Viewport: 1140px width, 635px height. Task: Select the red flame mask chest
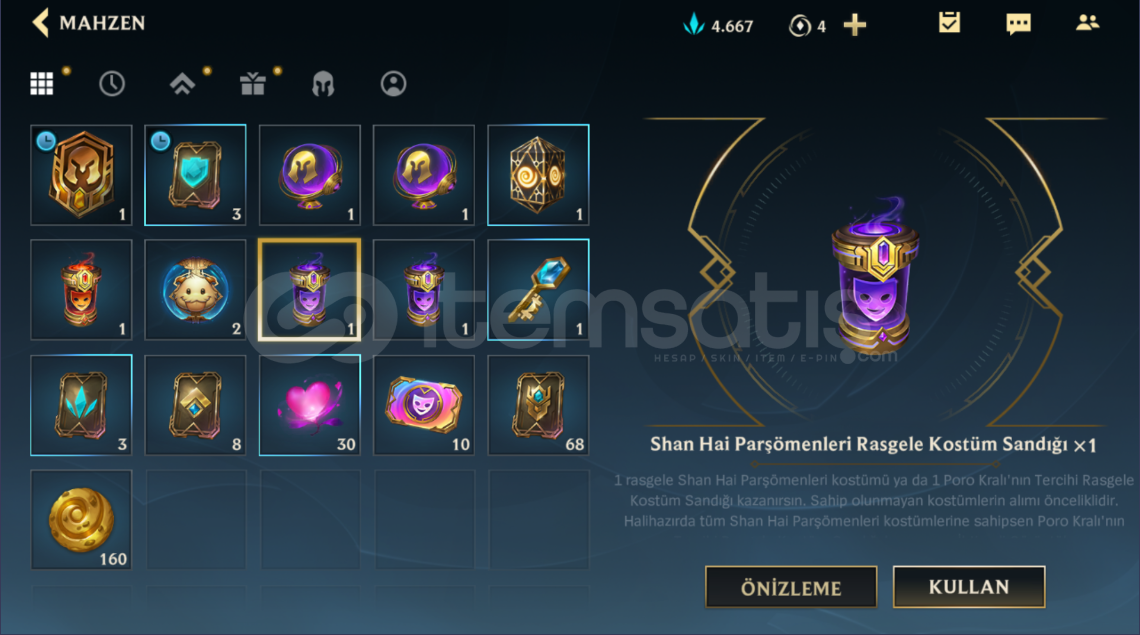pyautogui.click(x=81, y=289)
